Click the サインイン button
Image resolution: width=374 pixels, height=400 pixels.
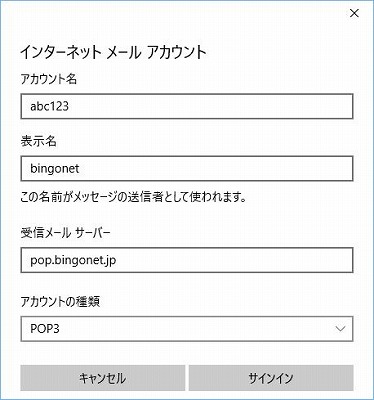click(x=271, y=378)
